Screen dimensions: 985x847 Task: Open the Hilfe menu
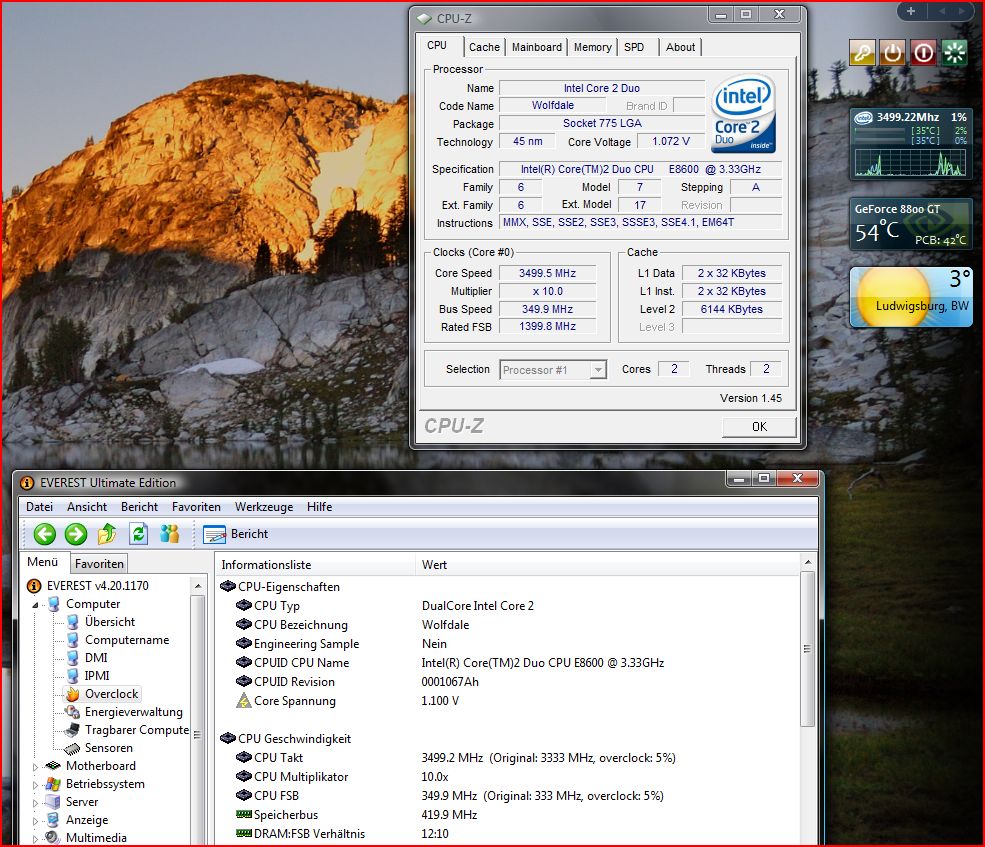[320, 507]
